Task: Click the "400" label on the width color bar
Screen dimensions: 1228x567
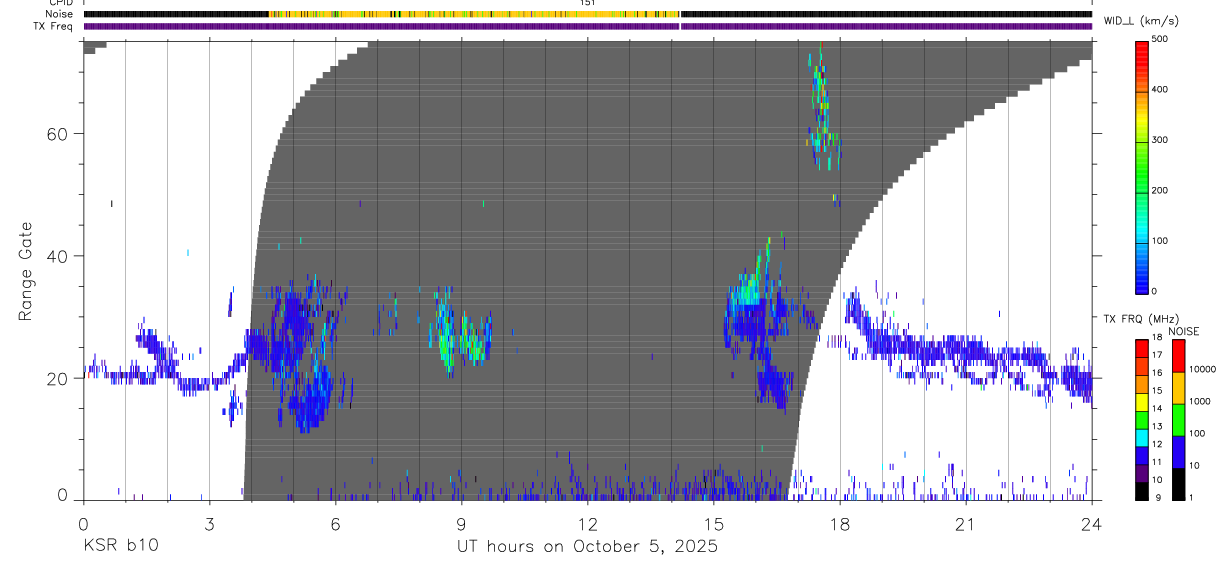Action: [1160, 89]
